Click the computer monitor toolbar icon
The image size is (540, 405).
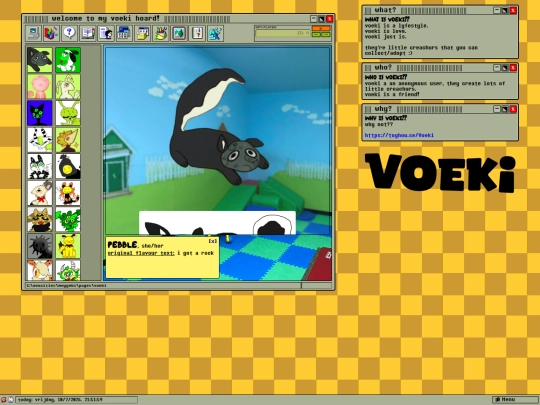click(x=33, y=33)
